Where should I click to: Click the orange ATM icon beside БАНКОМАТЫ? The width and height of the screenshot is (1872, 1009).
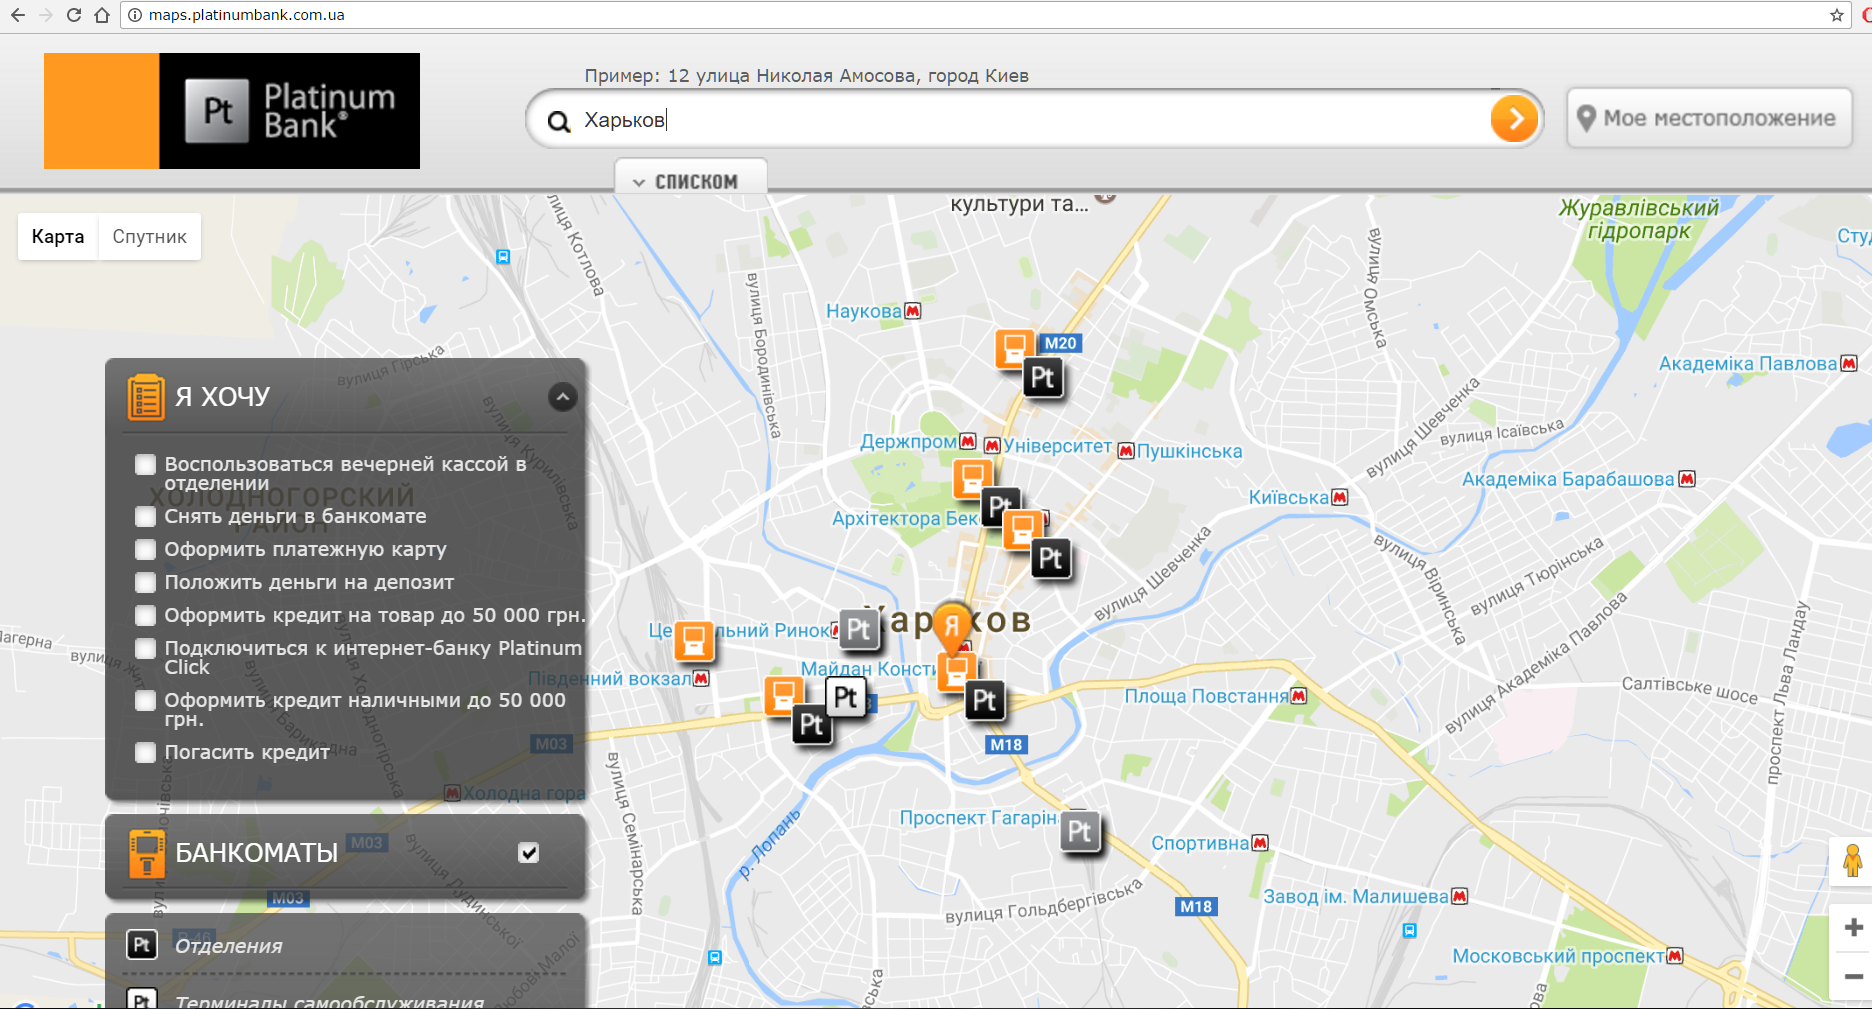click(x=147, y=853)
